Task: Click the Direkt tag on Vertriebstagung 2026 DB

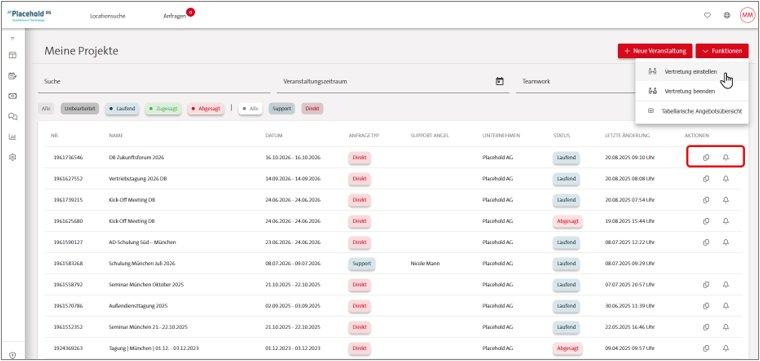Action: point(359,179)
